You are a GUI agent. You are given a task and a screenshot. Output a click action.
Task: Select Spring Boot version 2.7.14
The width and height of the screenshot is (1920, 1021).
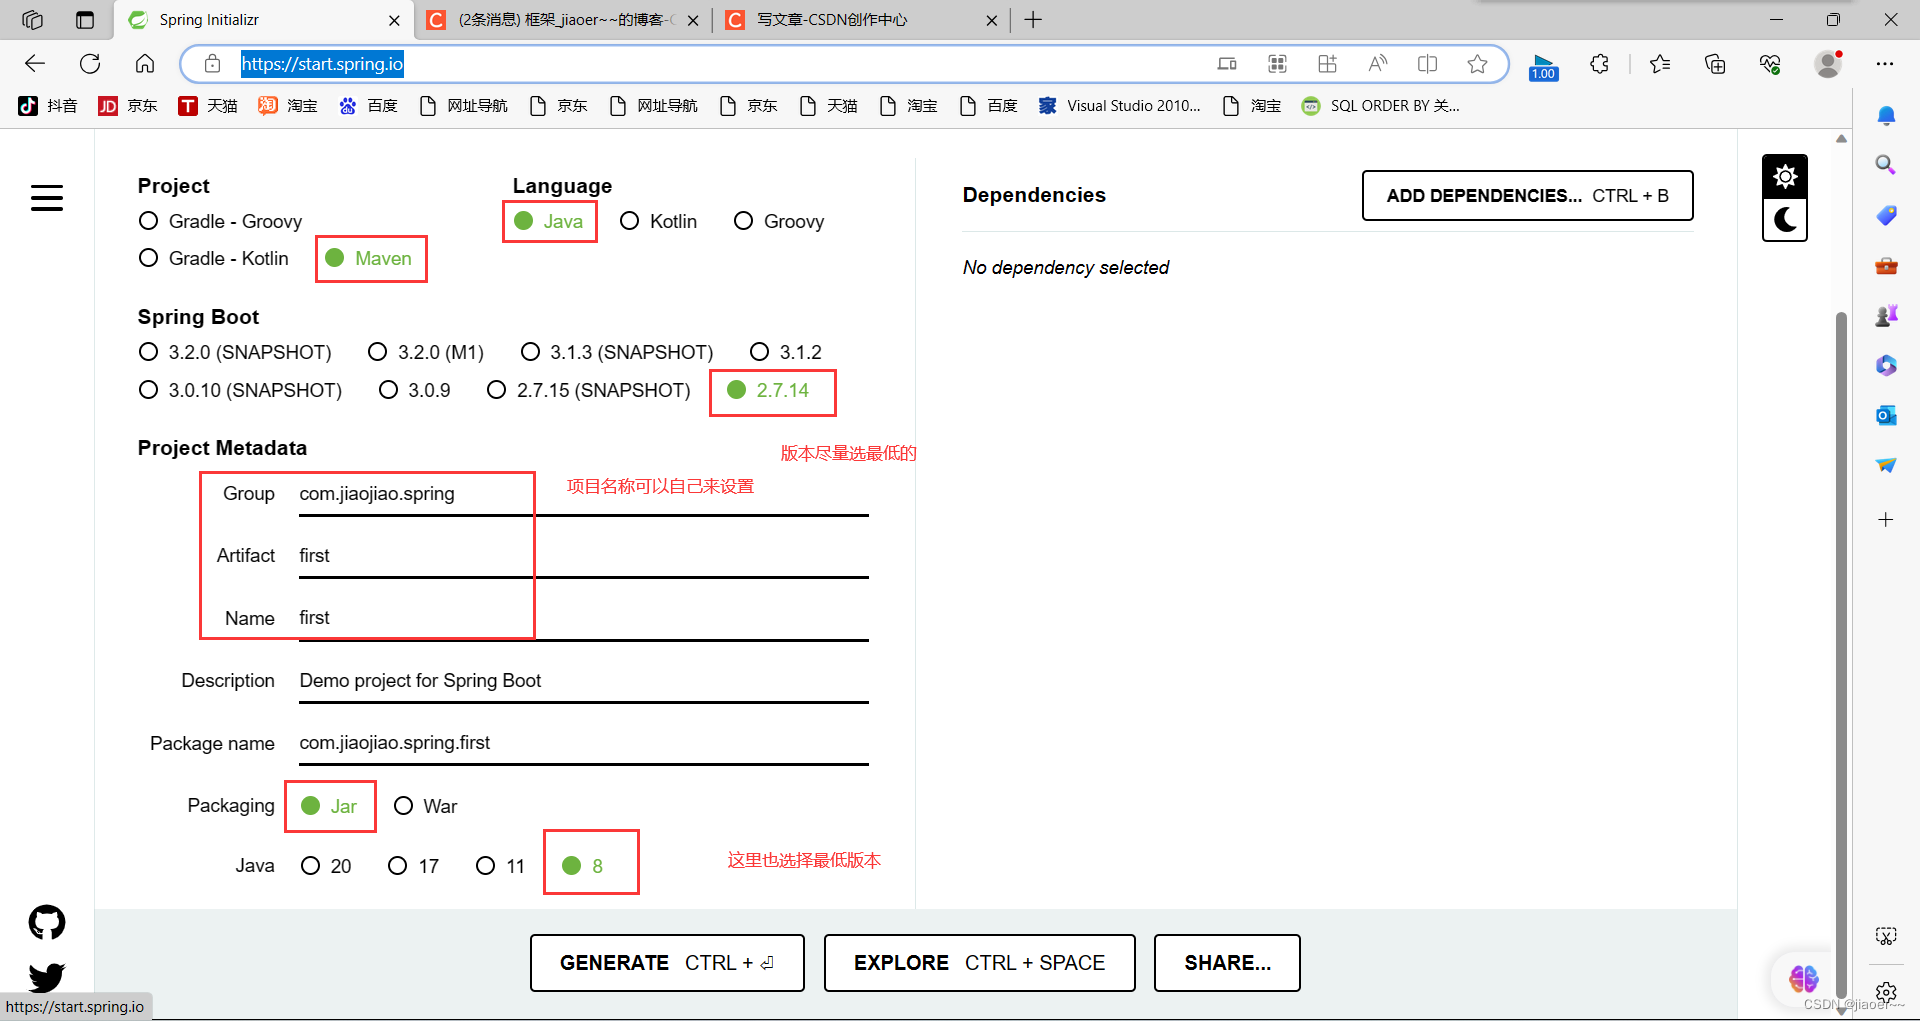tap(768, 390)
